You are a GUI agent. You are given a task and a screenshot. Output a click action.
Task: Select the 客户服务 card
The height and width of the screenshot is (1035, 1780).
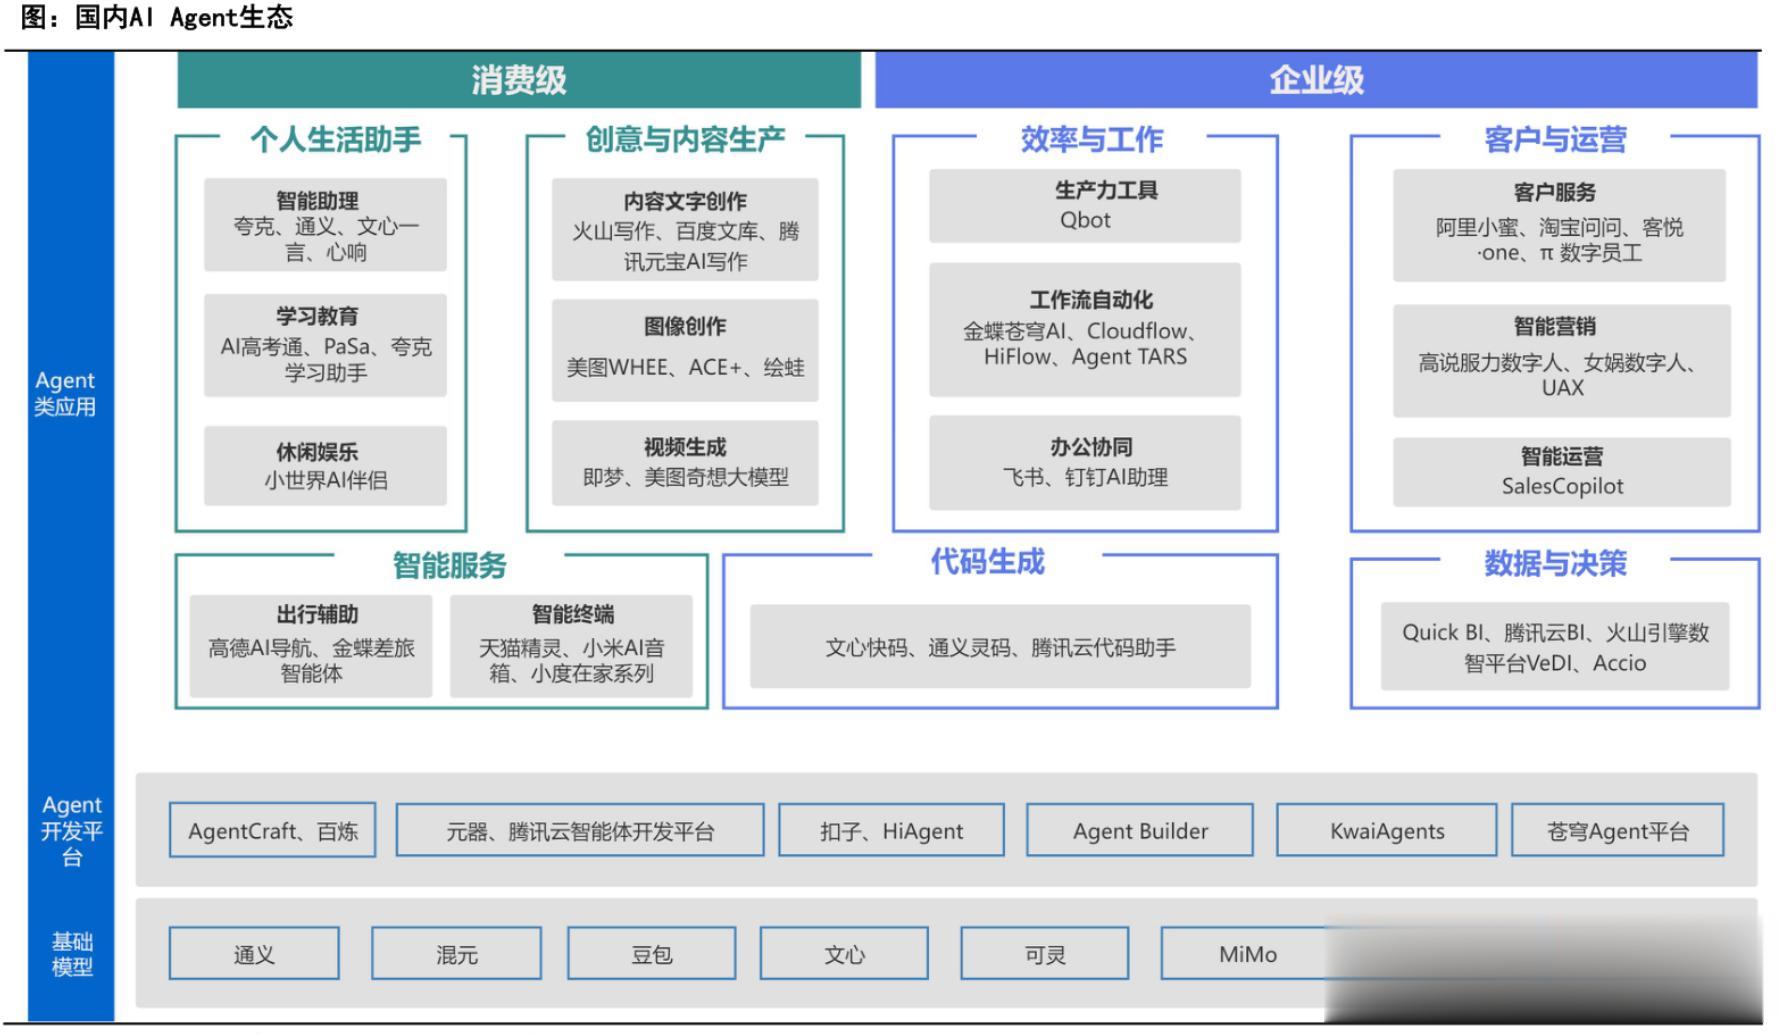[x=1559, y=225]
